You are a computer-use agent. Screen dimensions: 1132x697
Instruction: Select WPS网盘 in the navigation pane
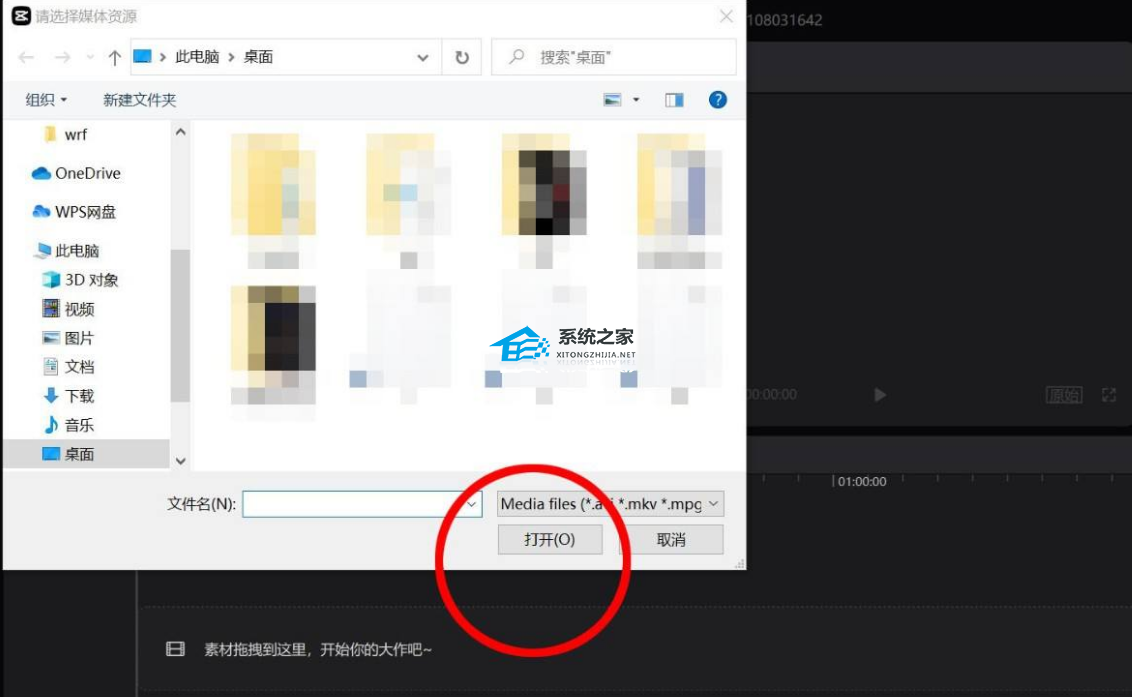click(x=74, y=212)
